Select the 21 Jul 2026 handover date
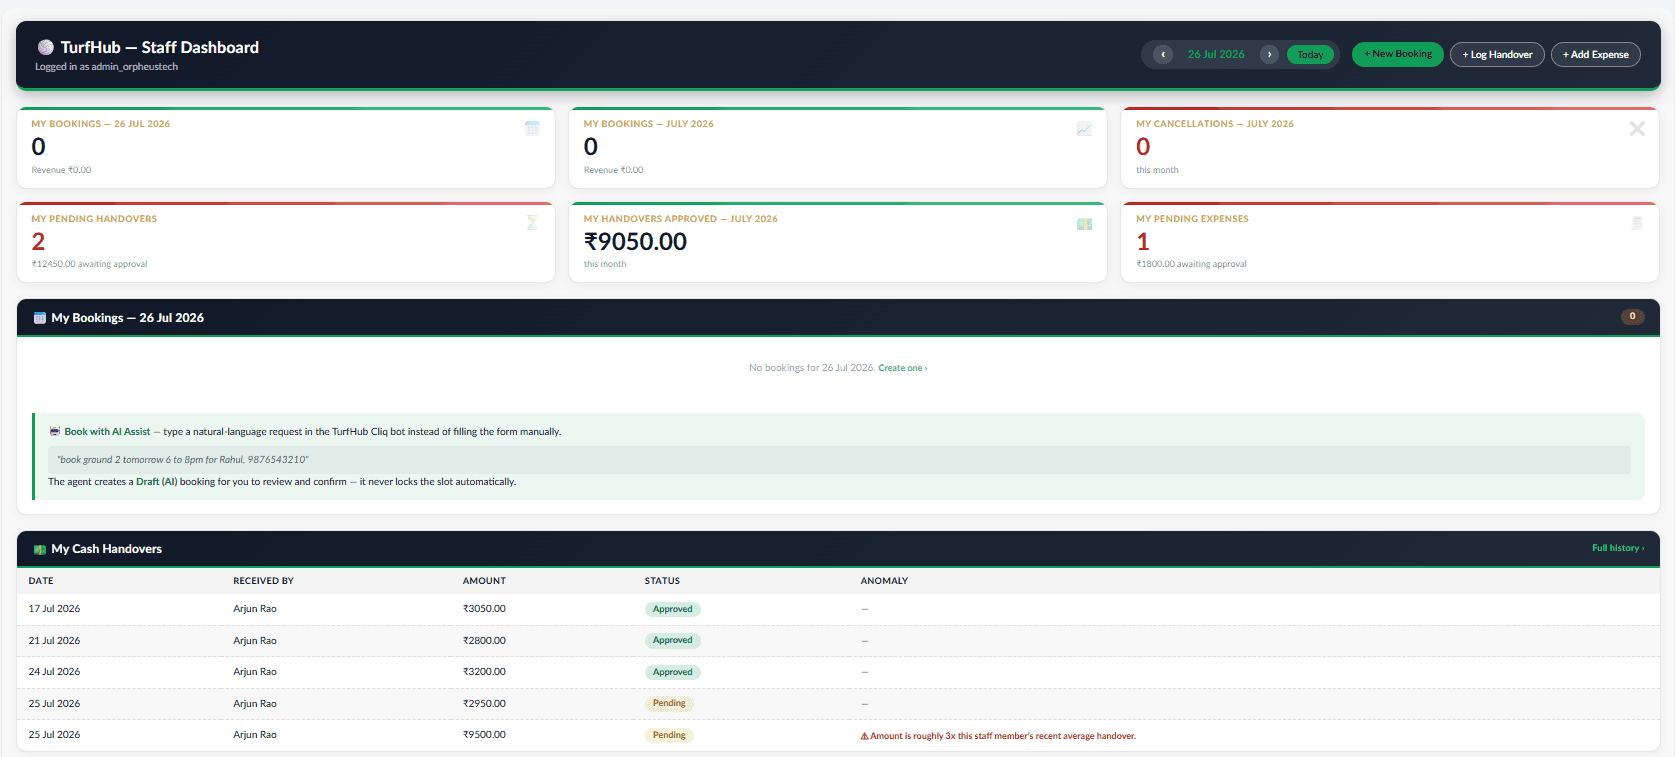The width and height of the screenshot is (1675, 757). click(x=54, y=641)
